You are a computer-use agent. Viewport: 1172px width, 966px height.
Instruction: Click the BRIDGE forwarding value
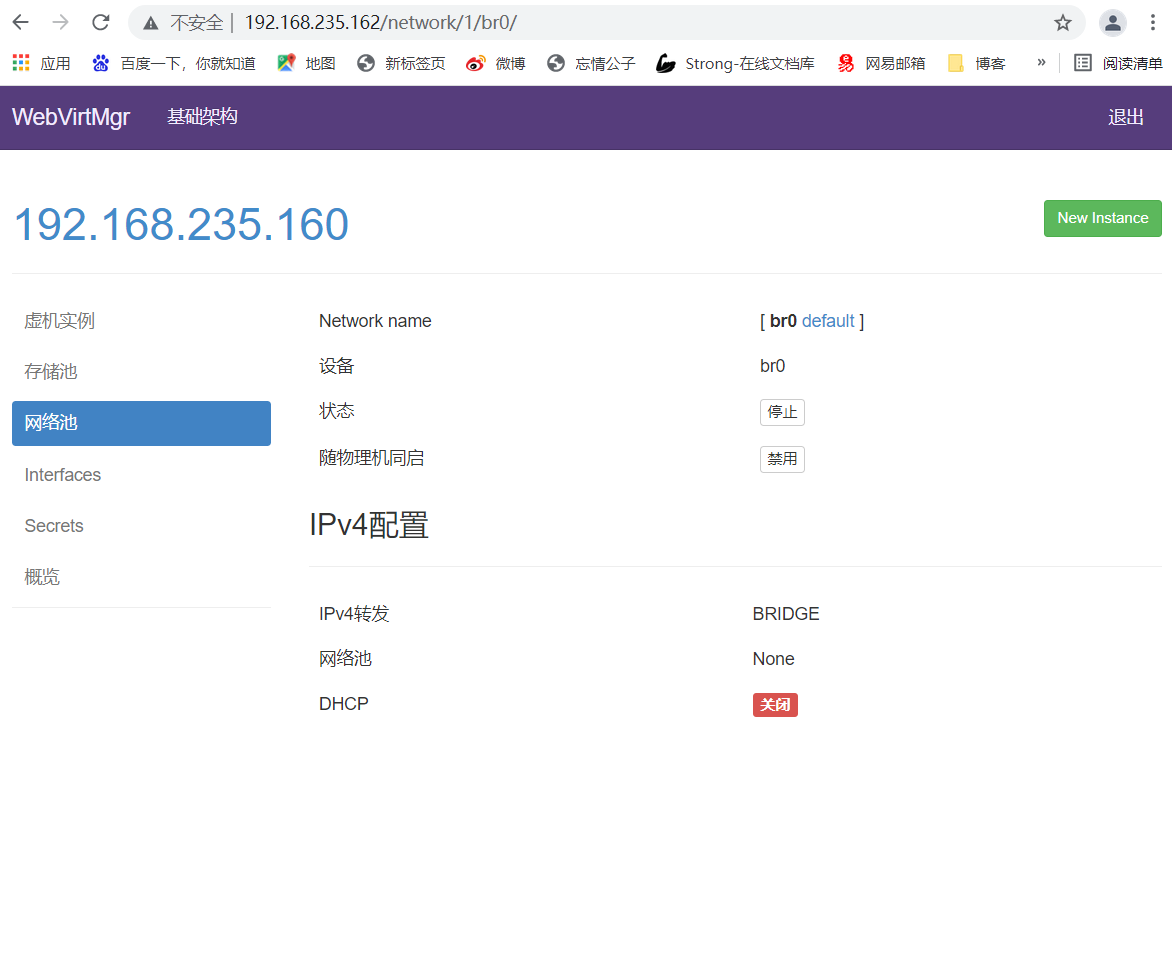[786, 614]
